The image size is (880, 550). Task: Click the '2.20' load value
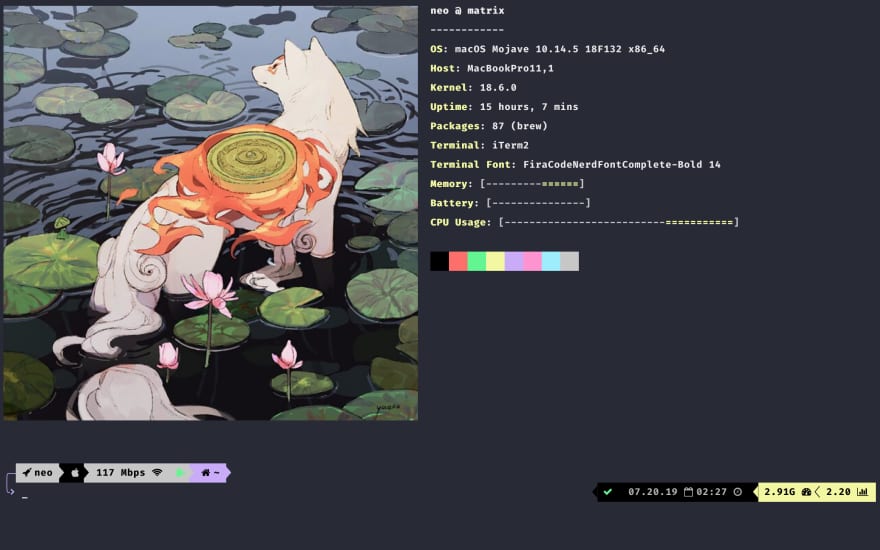pos(838,492)
